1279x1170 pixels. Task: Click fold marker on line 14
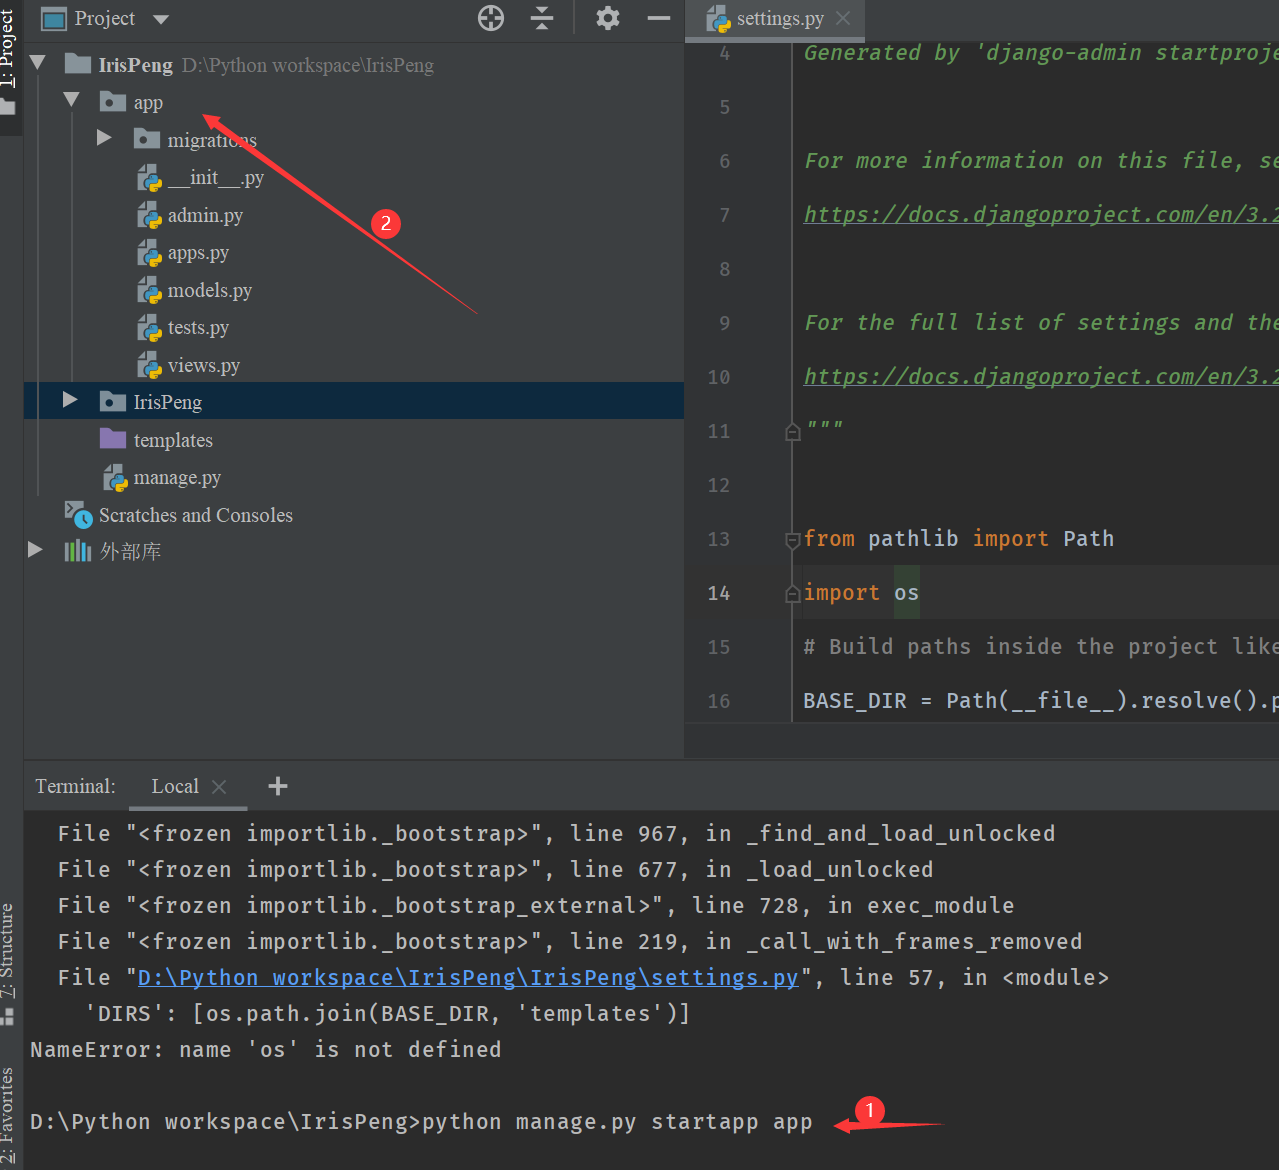pyautogui.click(x=793, y=593)
